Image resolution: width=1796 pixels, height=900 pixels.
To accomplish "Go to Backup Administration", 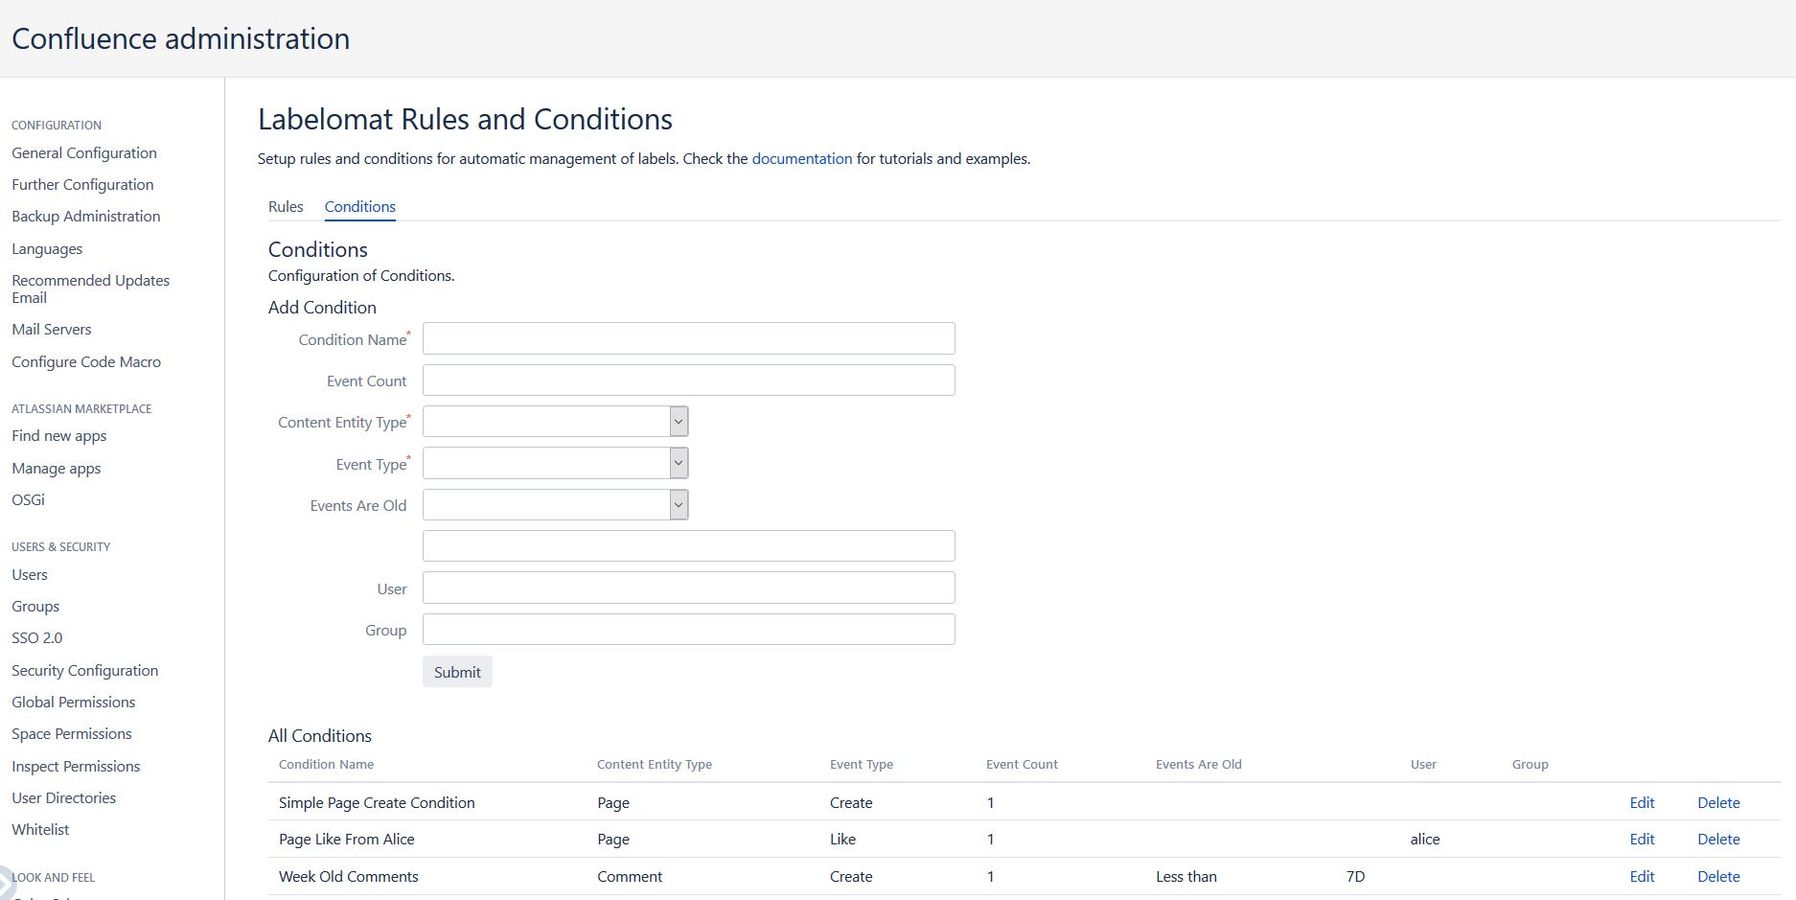I will (x=86, y=216).
